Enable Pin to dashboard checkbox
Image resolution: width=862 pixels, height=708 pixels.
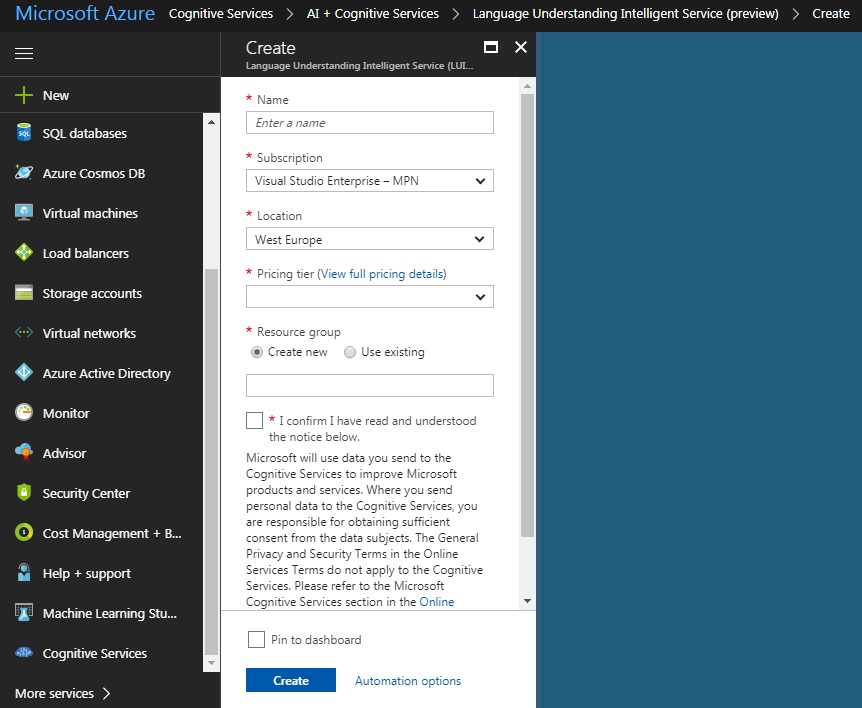pos(256,640)
